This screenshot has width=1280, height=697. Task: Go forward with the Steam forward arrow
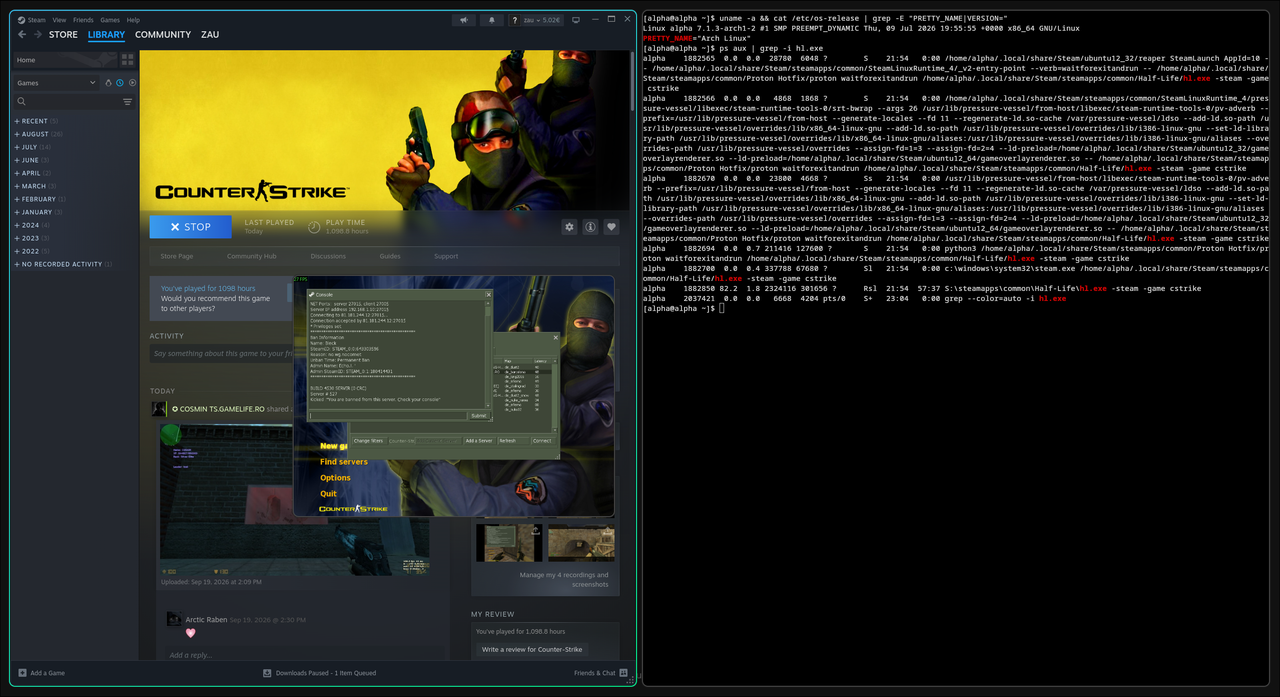coord(38,34)
